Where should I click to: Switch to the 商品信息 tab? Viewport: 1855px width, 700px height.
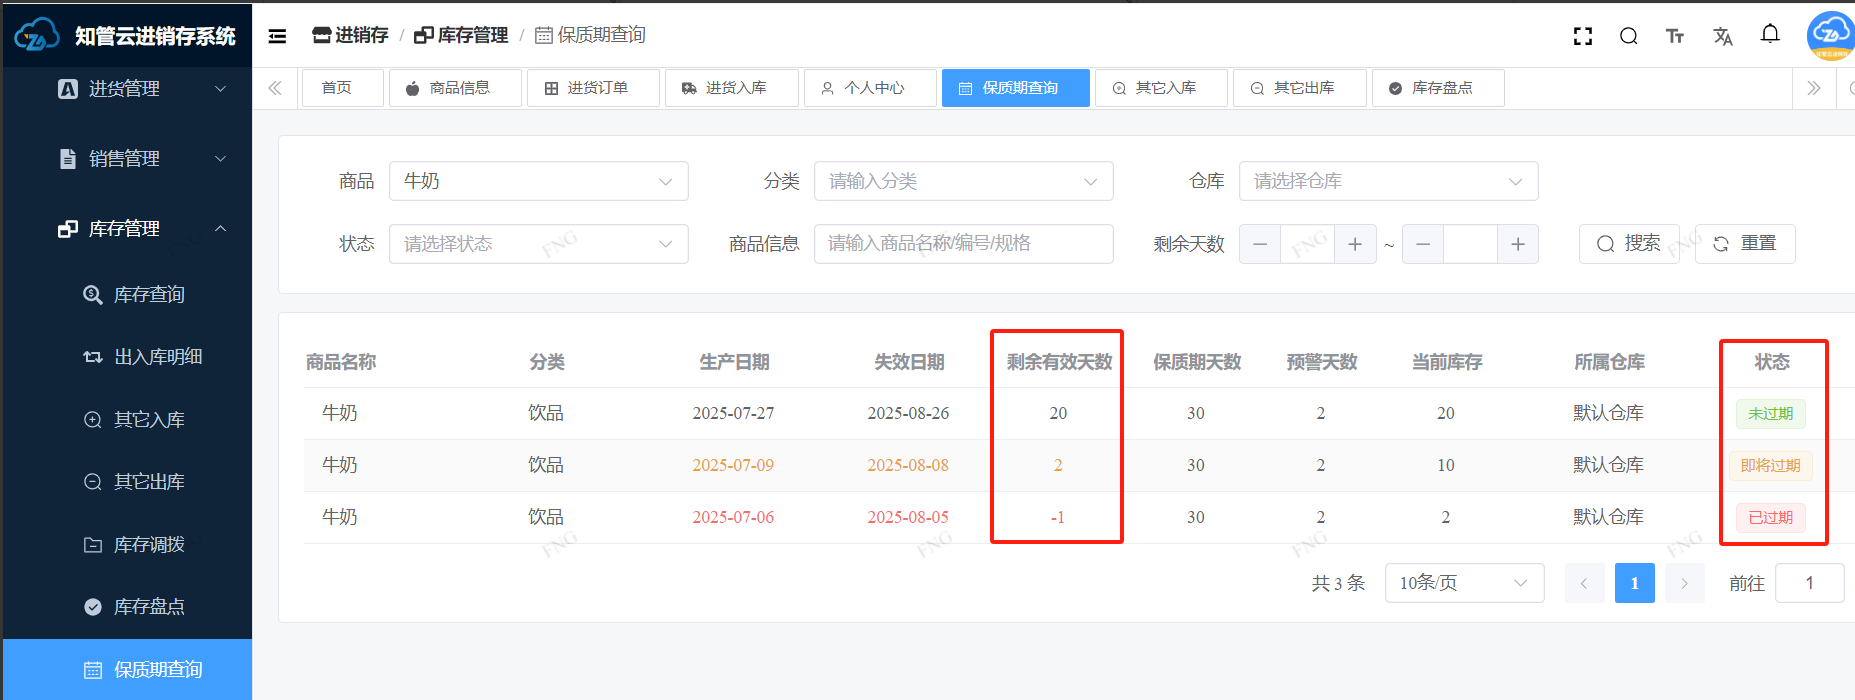point(455,88)
